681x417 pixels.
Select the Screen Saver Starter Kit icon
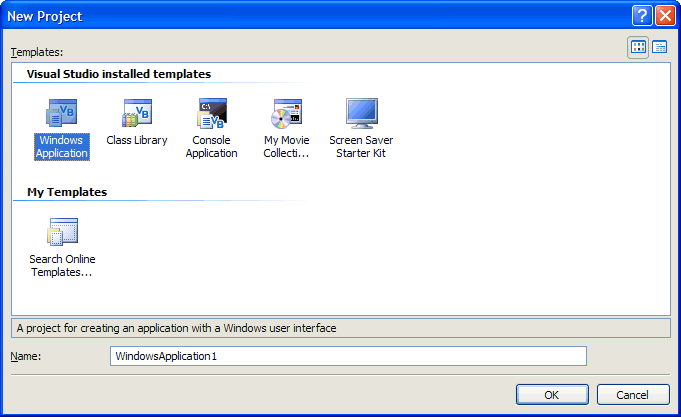361,113
